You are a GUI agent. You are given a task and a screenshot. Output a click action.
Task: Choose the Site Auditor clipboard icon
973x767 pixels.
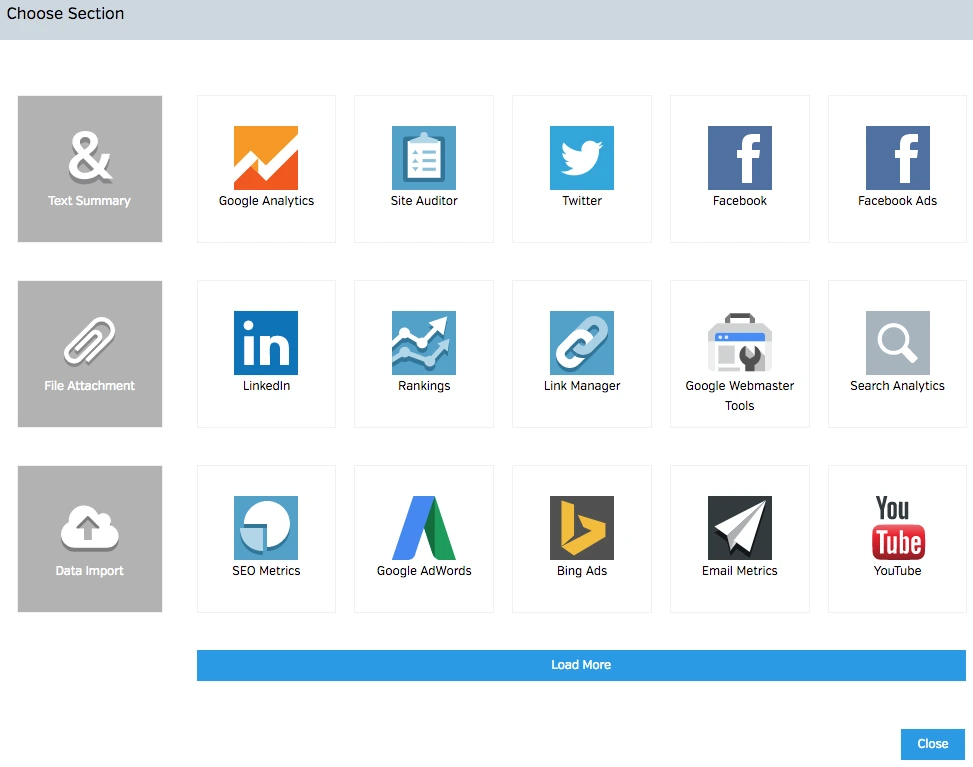pyautogui.click(x=424, y=158)
